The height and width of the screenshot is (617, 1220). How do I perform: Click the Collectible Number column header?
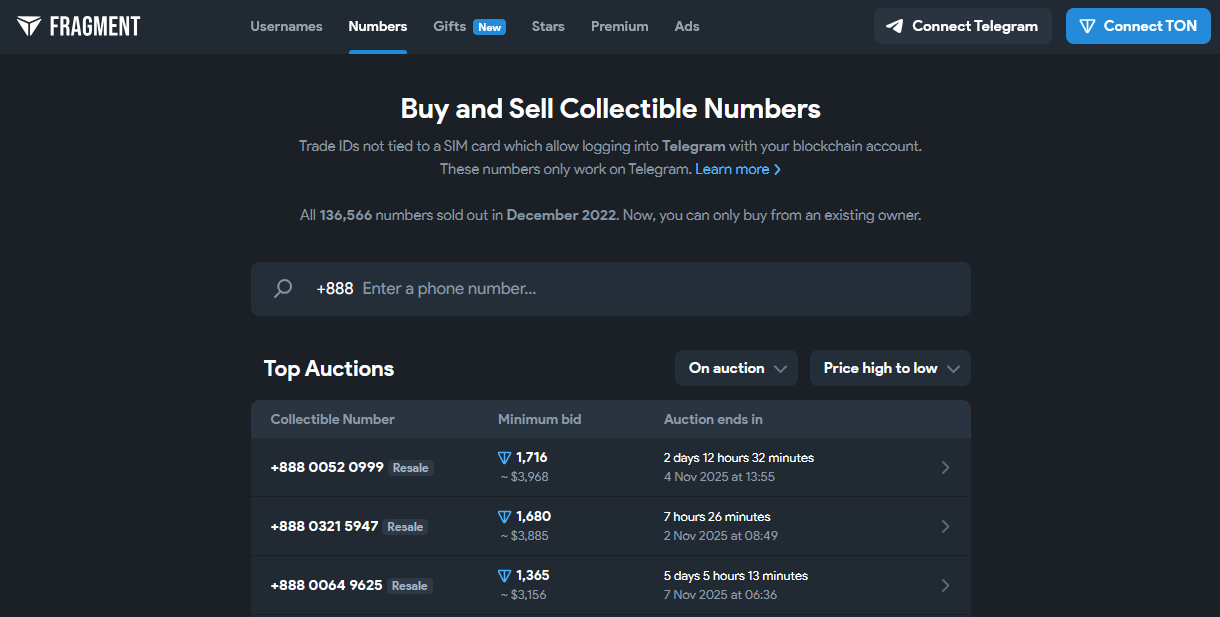332,419
